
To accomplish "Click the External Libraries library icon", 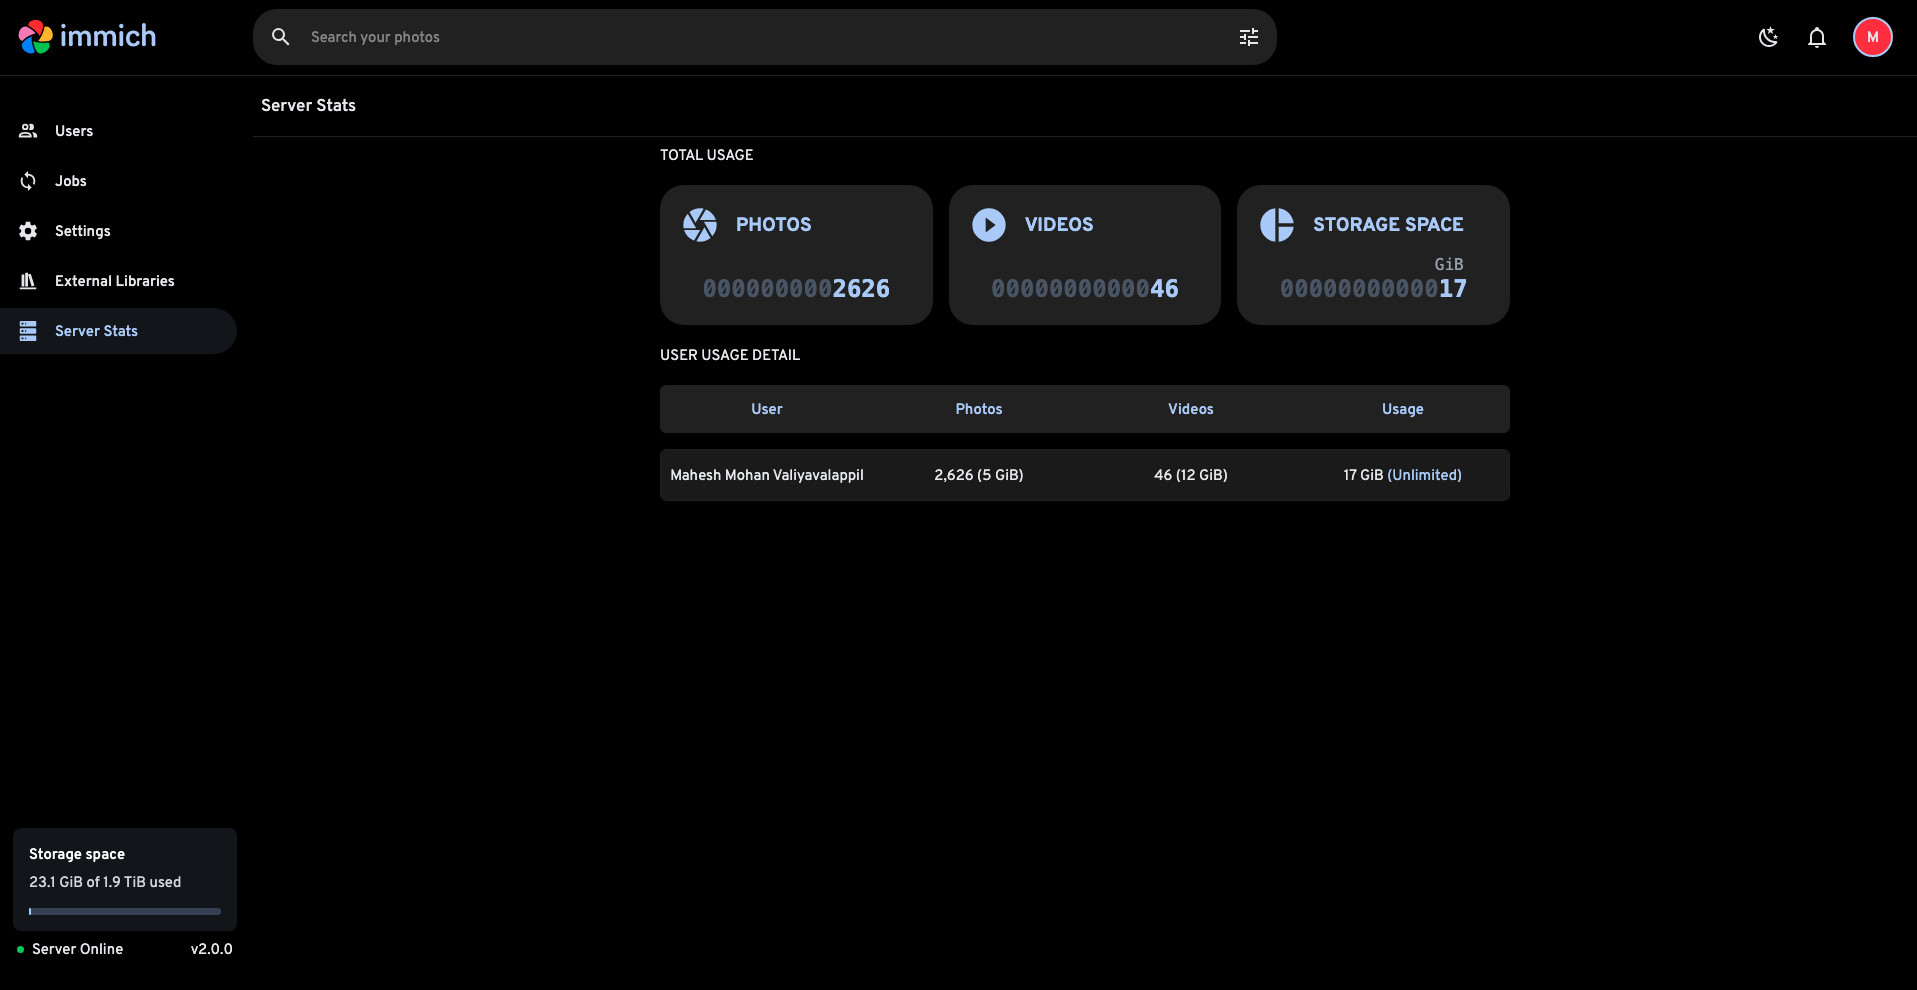I will (x=28, y=281).
